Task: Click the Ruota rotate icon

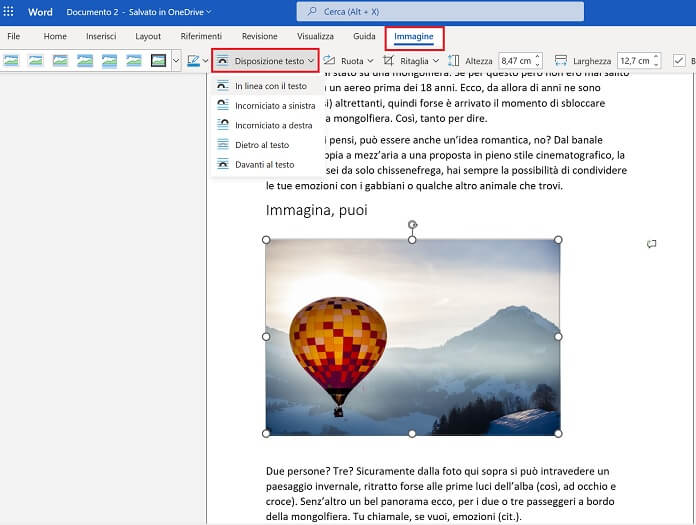Action: pyautogui.click(x=329, y=60)
